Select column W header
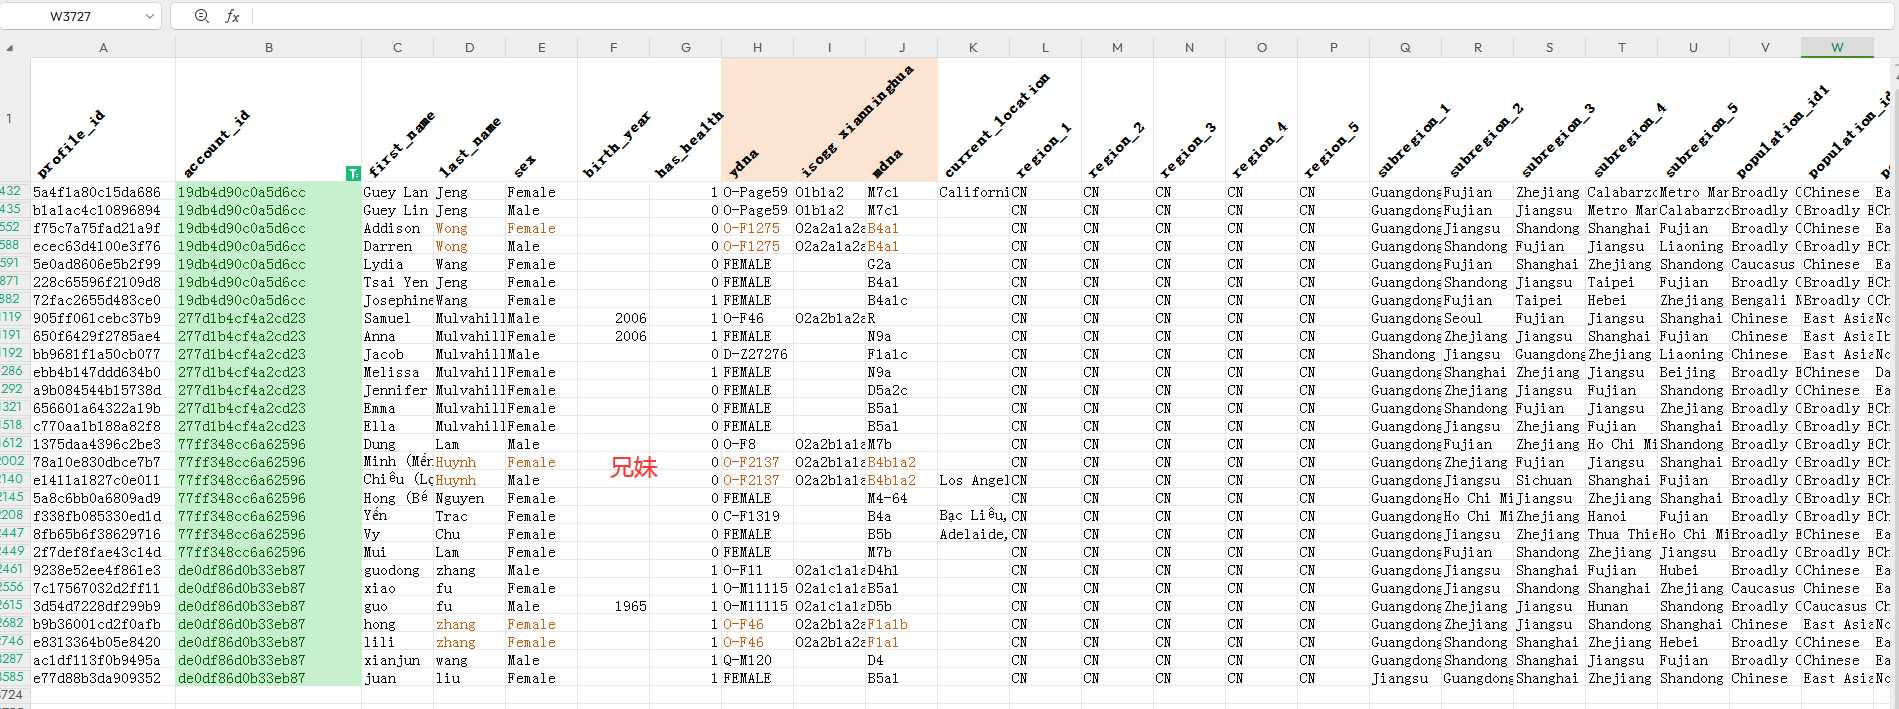Viewport: 1899px width, 709px height. point(1836,47)
